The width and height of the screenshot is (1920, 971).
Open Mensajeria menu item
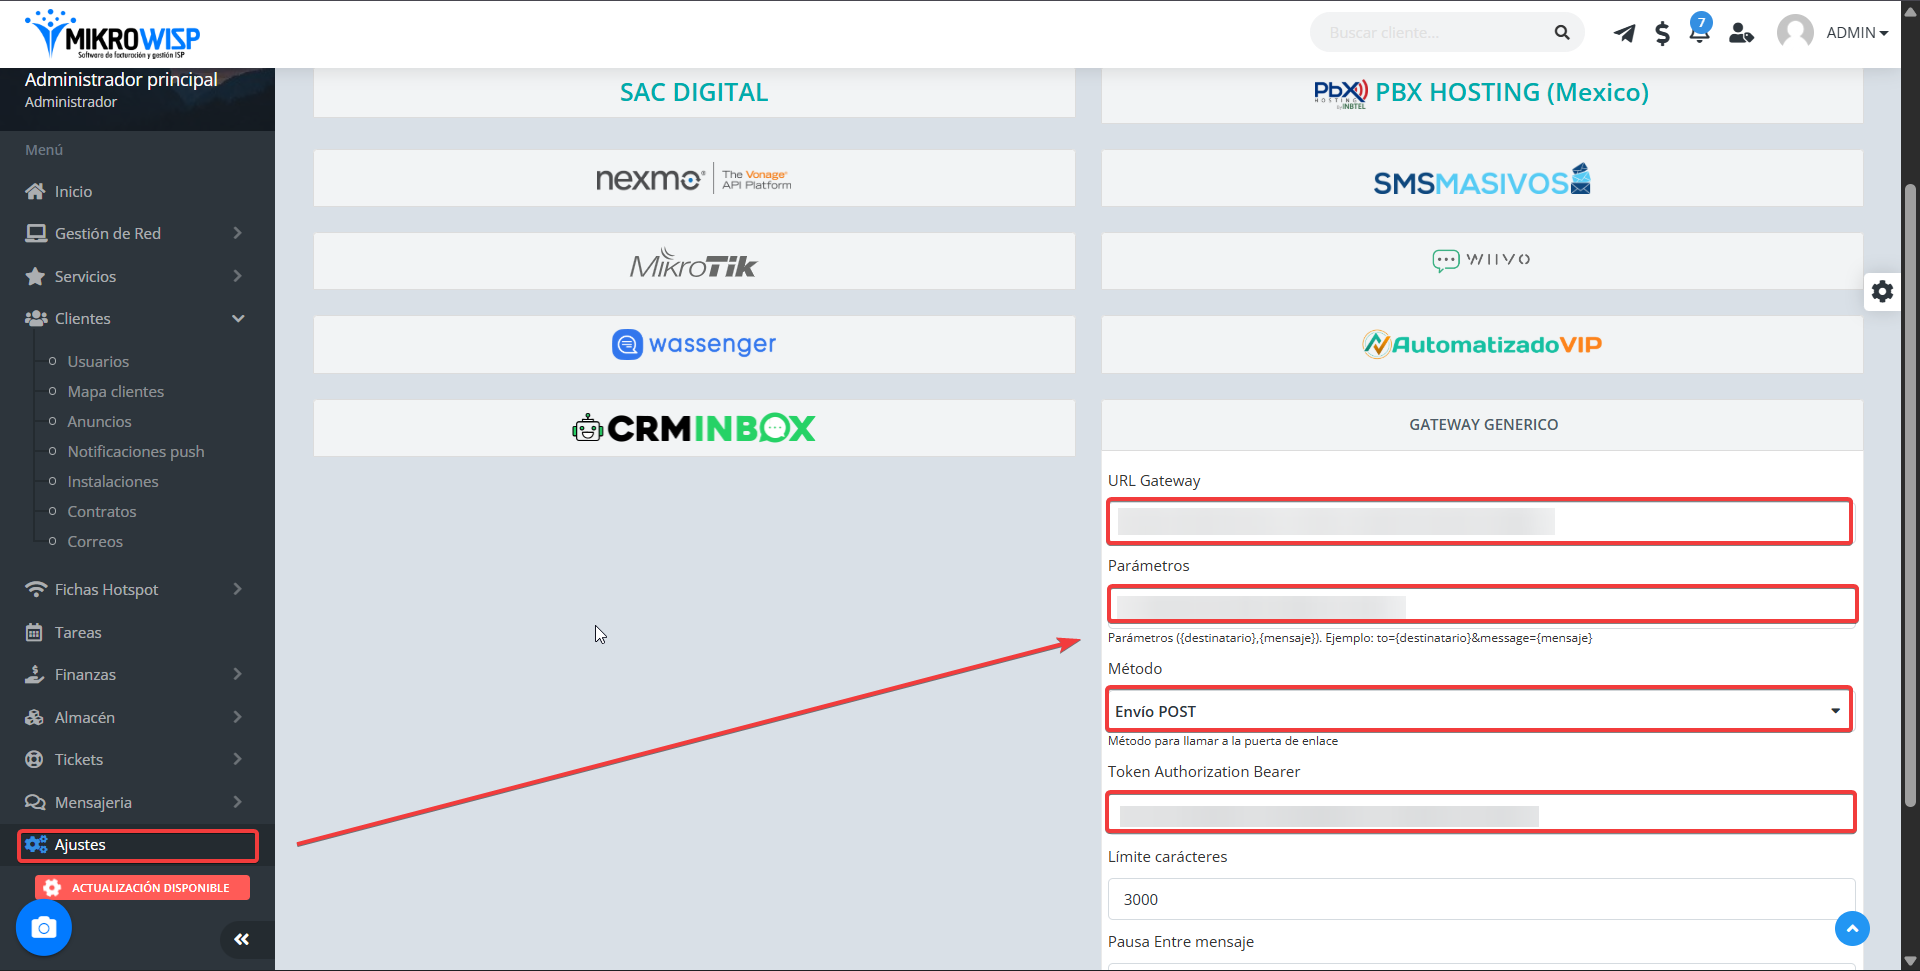(x=137, y=802)
